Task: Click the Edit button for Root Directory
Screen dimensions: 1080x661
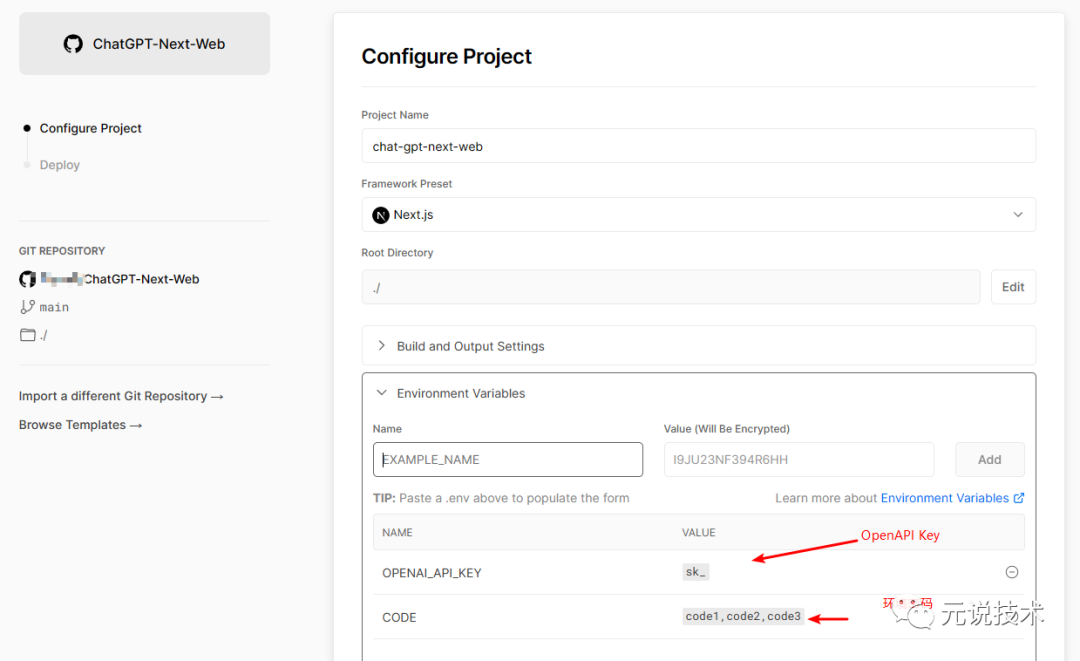Action: [1013, 287]
